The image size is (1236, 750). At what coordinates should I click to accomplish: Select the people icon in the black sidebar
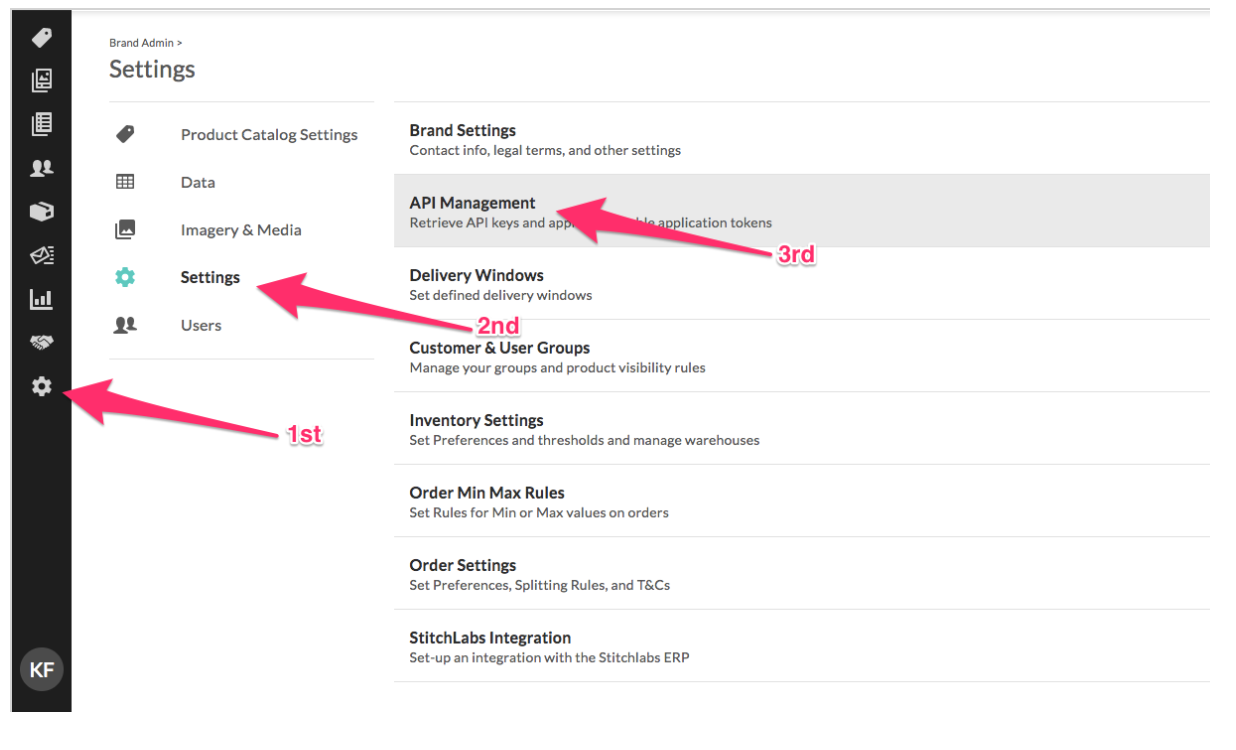(41, 168)
